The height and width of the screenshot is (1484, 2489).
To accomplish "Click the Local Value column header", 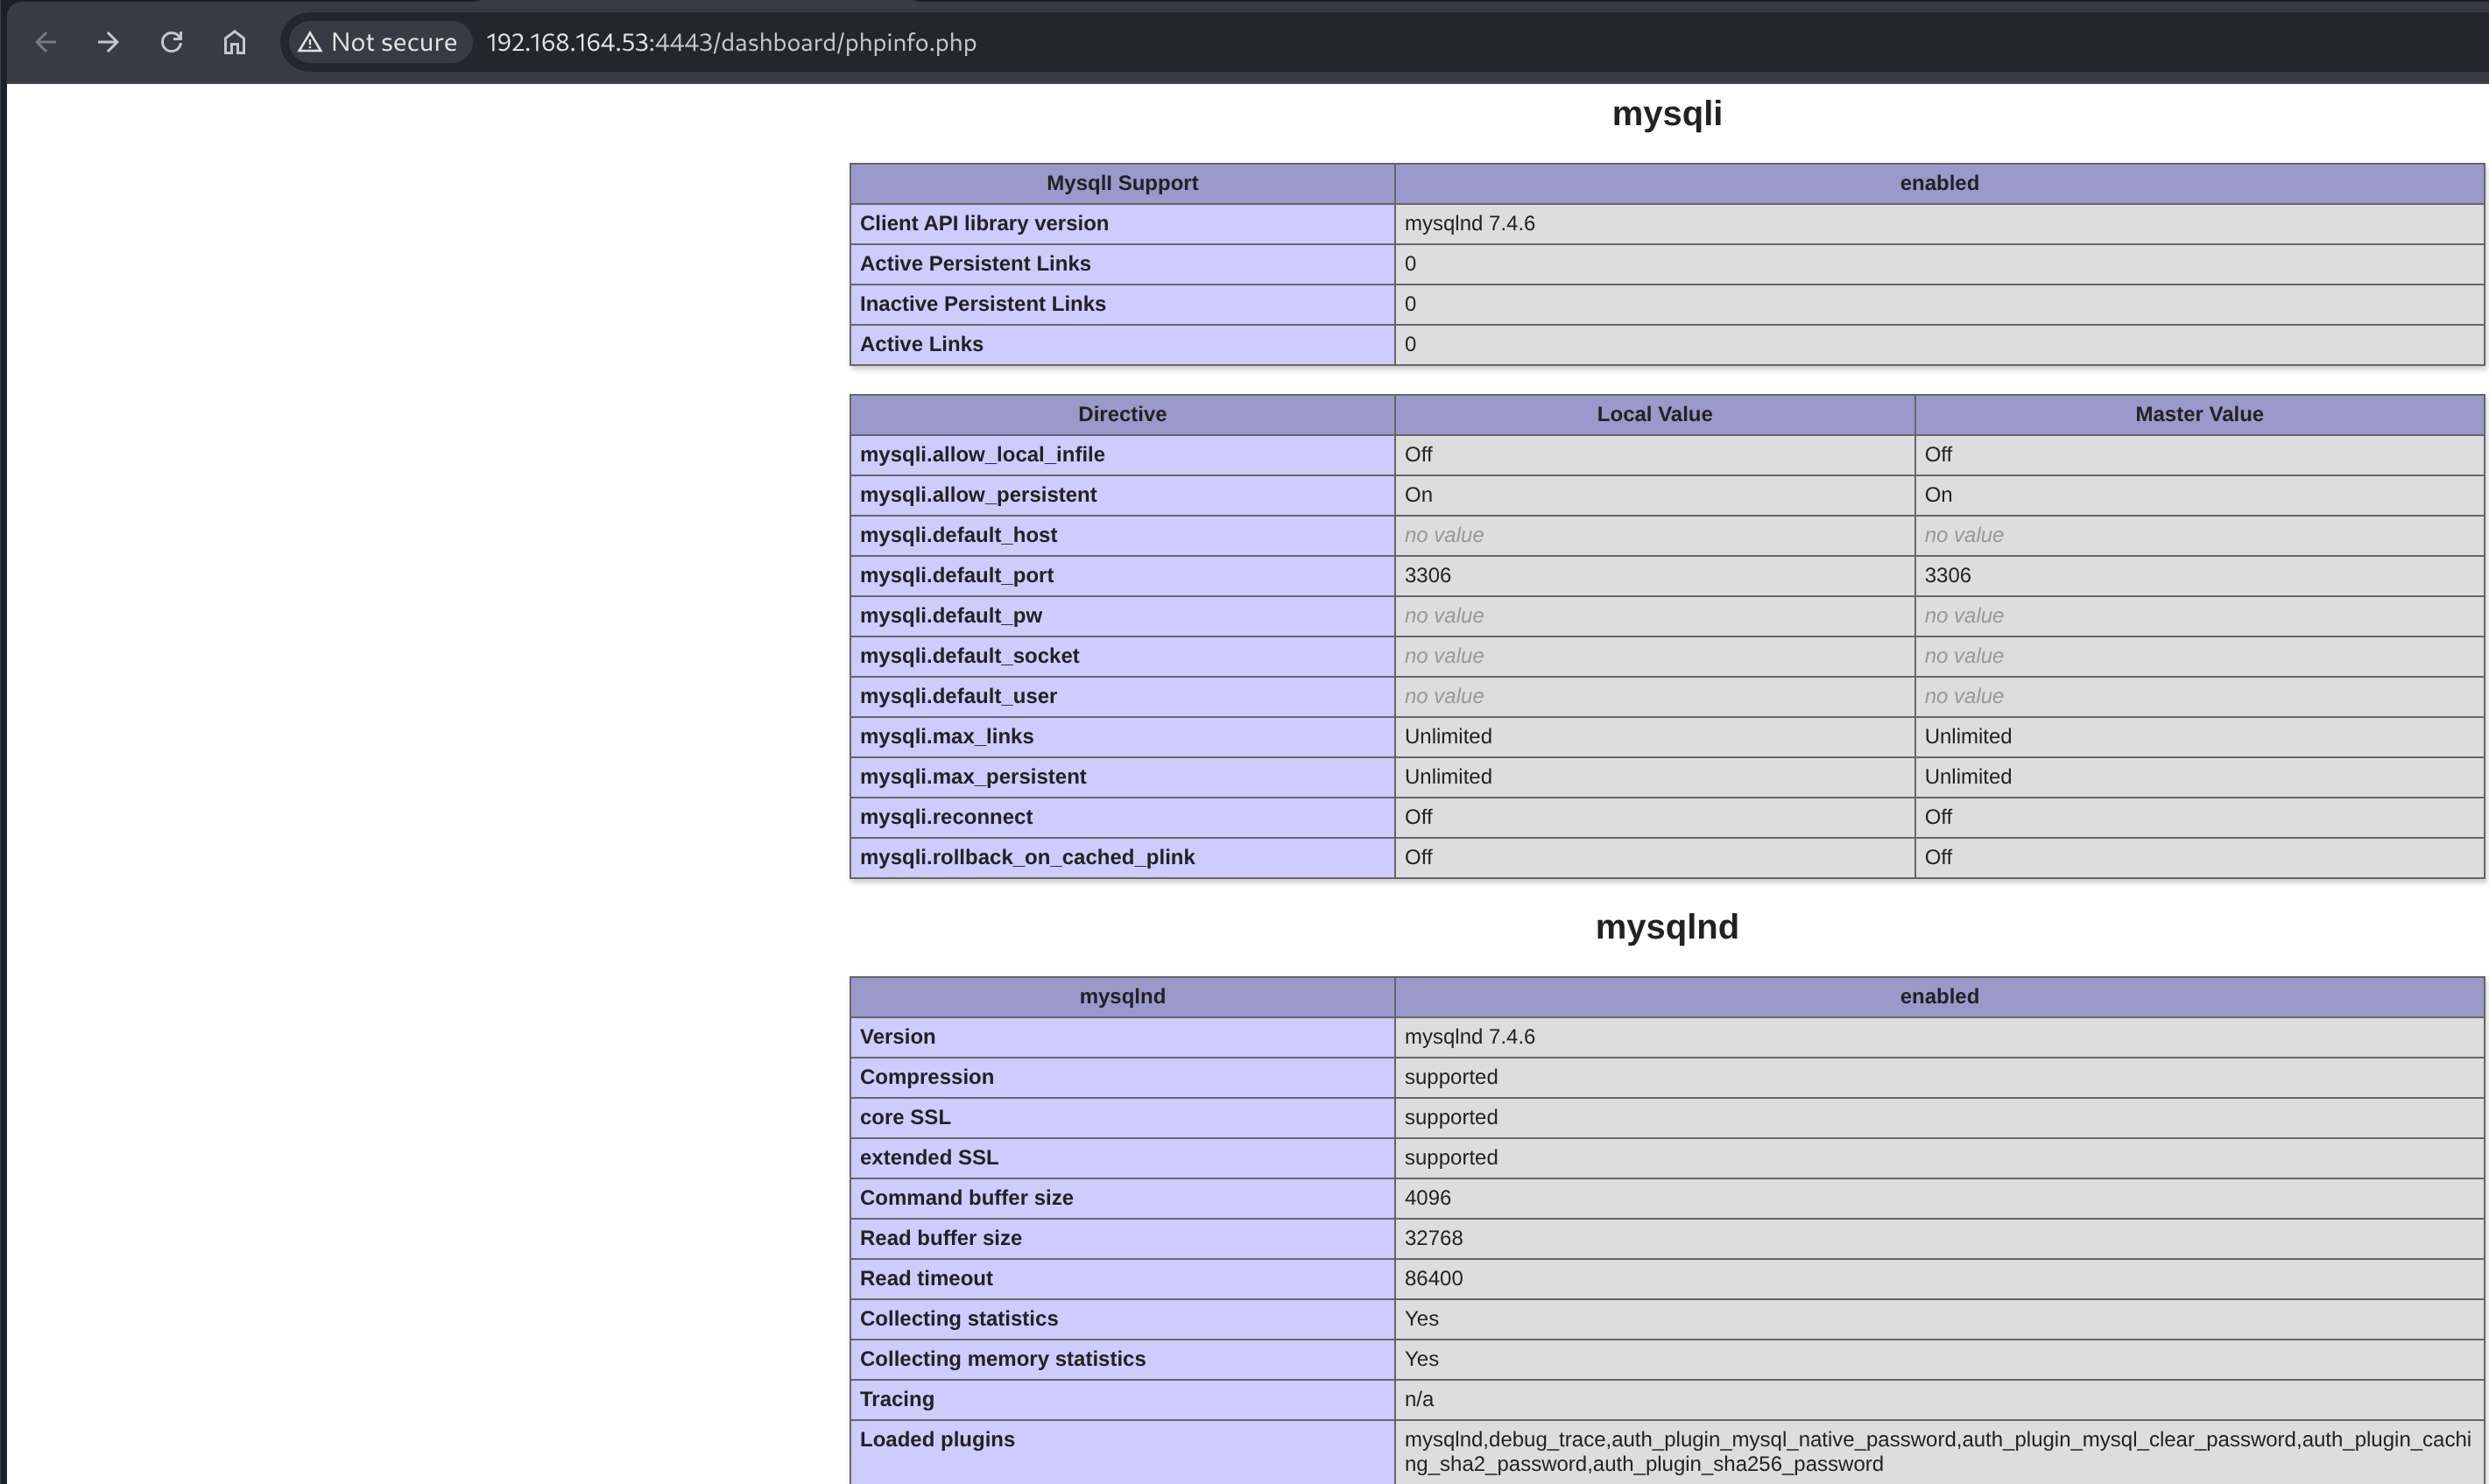I will pyautogui.click(x=1653, y=414).
